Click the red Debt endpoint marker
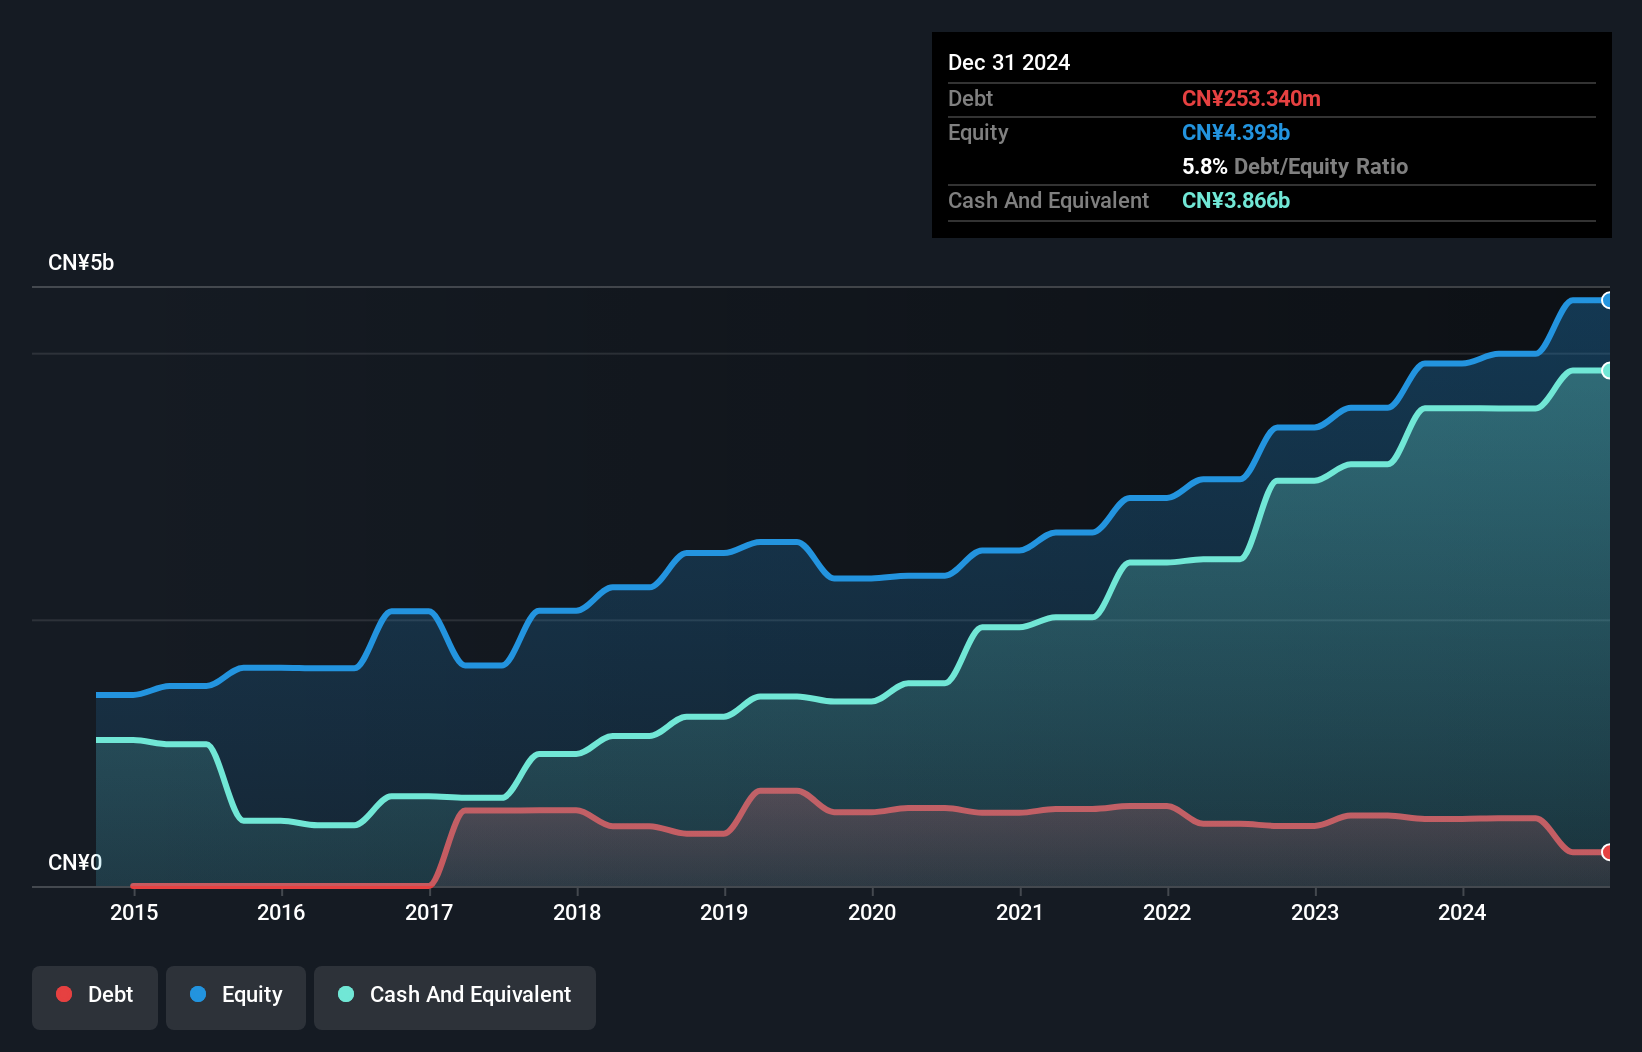This screenshot has width=1642, height=1052. coord(1608,852)
